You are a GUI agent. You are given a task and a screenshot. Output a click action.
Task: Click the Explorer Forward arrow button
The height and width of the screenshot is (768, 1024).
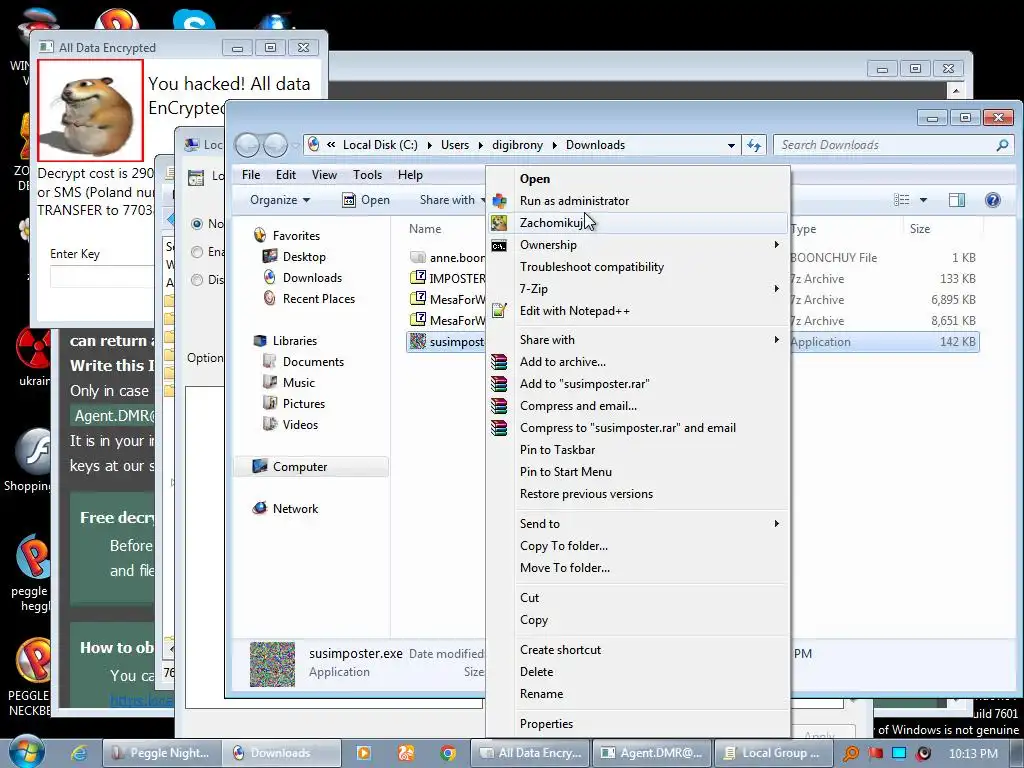click(276, 145)
